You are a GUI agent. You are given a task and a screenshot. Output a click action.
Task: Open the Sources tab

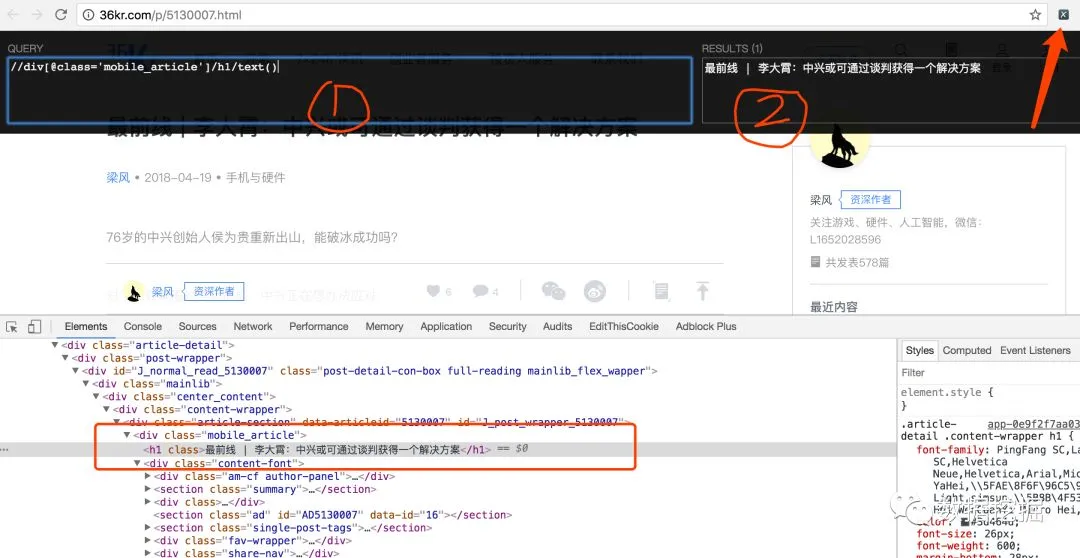(198, 327)
